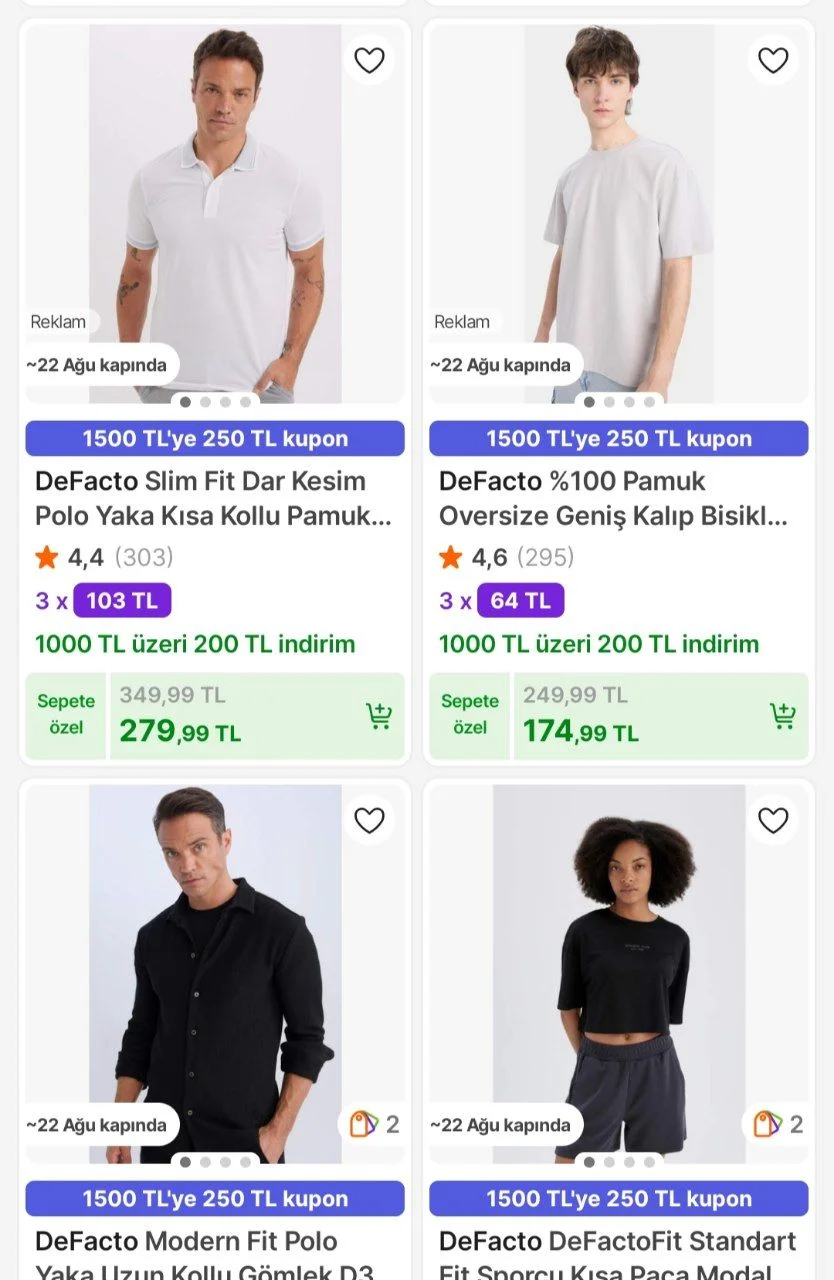The height and width of the screenshot is (1280, 834).
Task: Open the white polo shirt product image
Action: 215,210
